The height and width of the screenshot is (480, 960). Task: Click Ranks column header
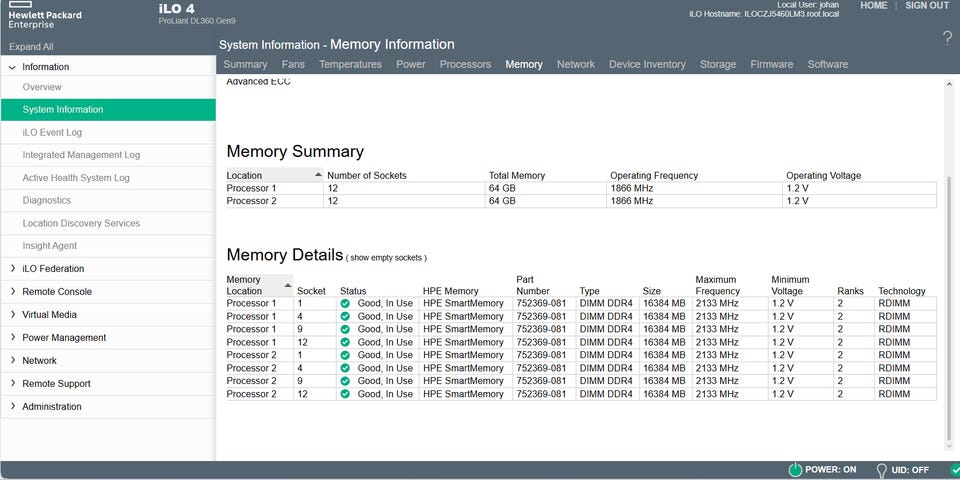(850, 291)
